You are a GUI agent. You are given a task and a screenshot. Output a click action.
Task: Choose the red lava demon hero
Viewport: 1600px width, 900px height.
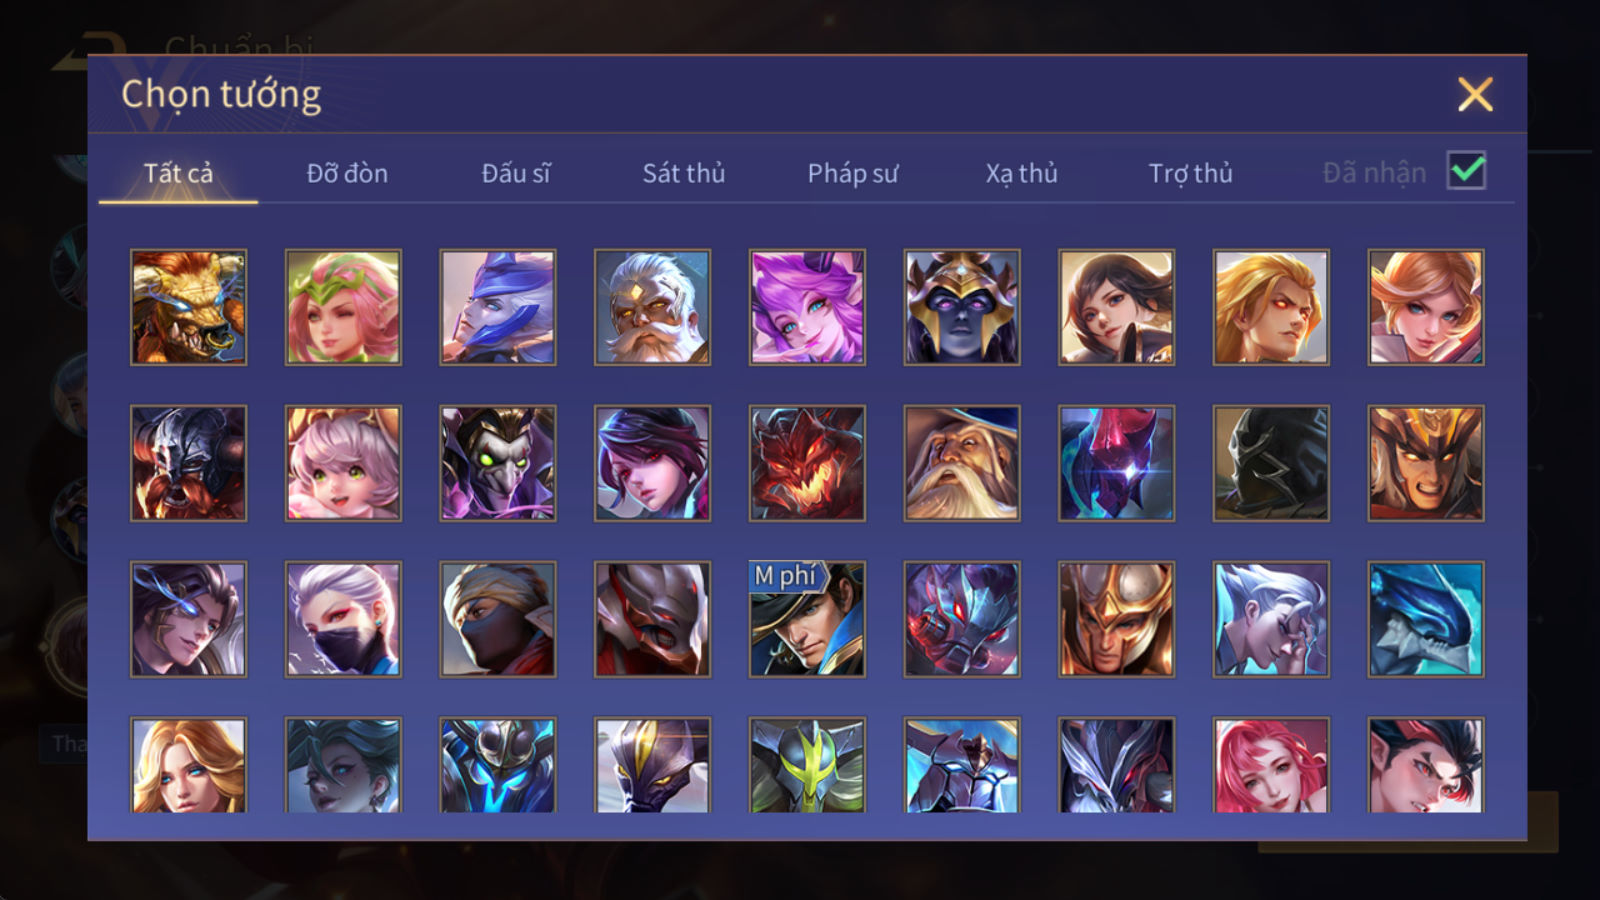[807, 463]
